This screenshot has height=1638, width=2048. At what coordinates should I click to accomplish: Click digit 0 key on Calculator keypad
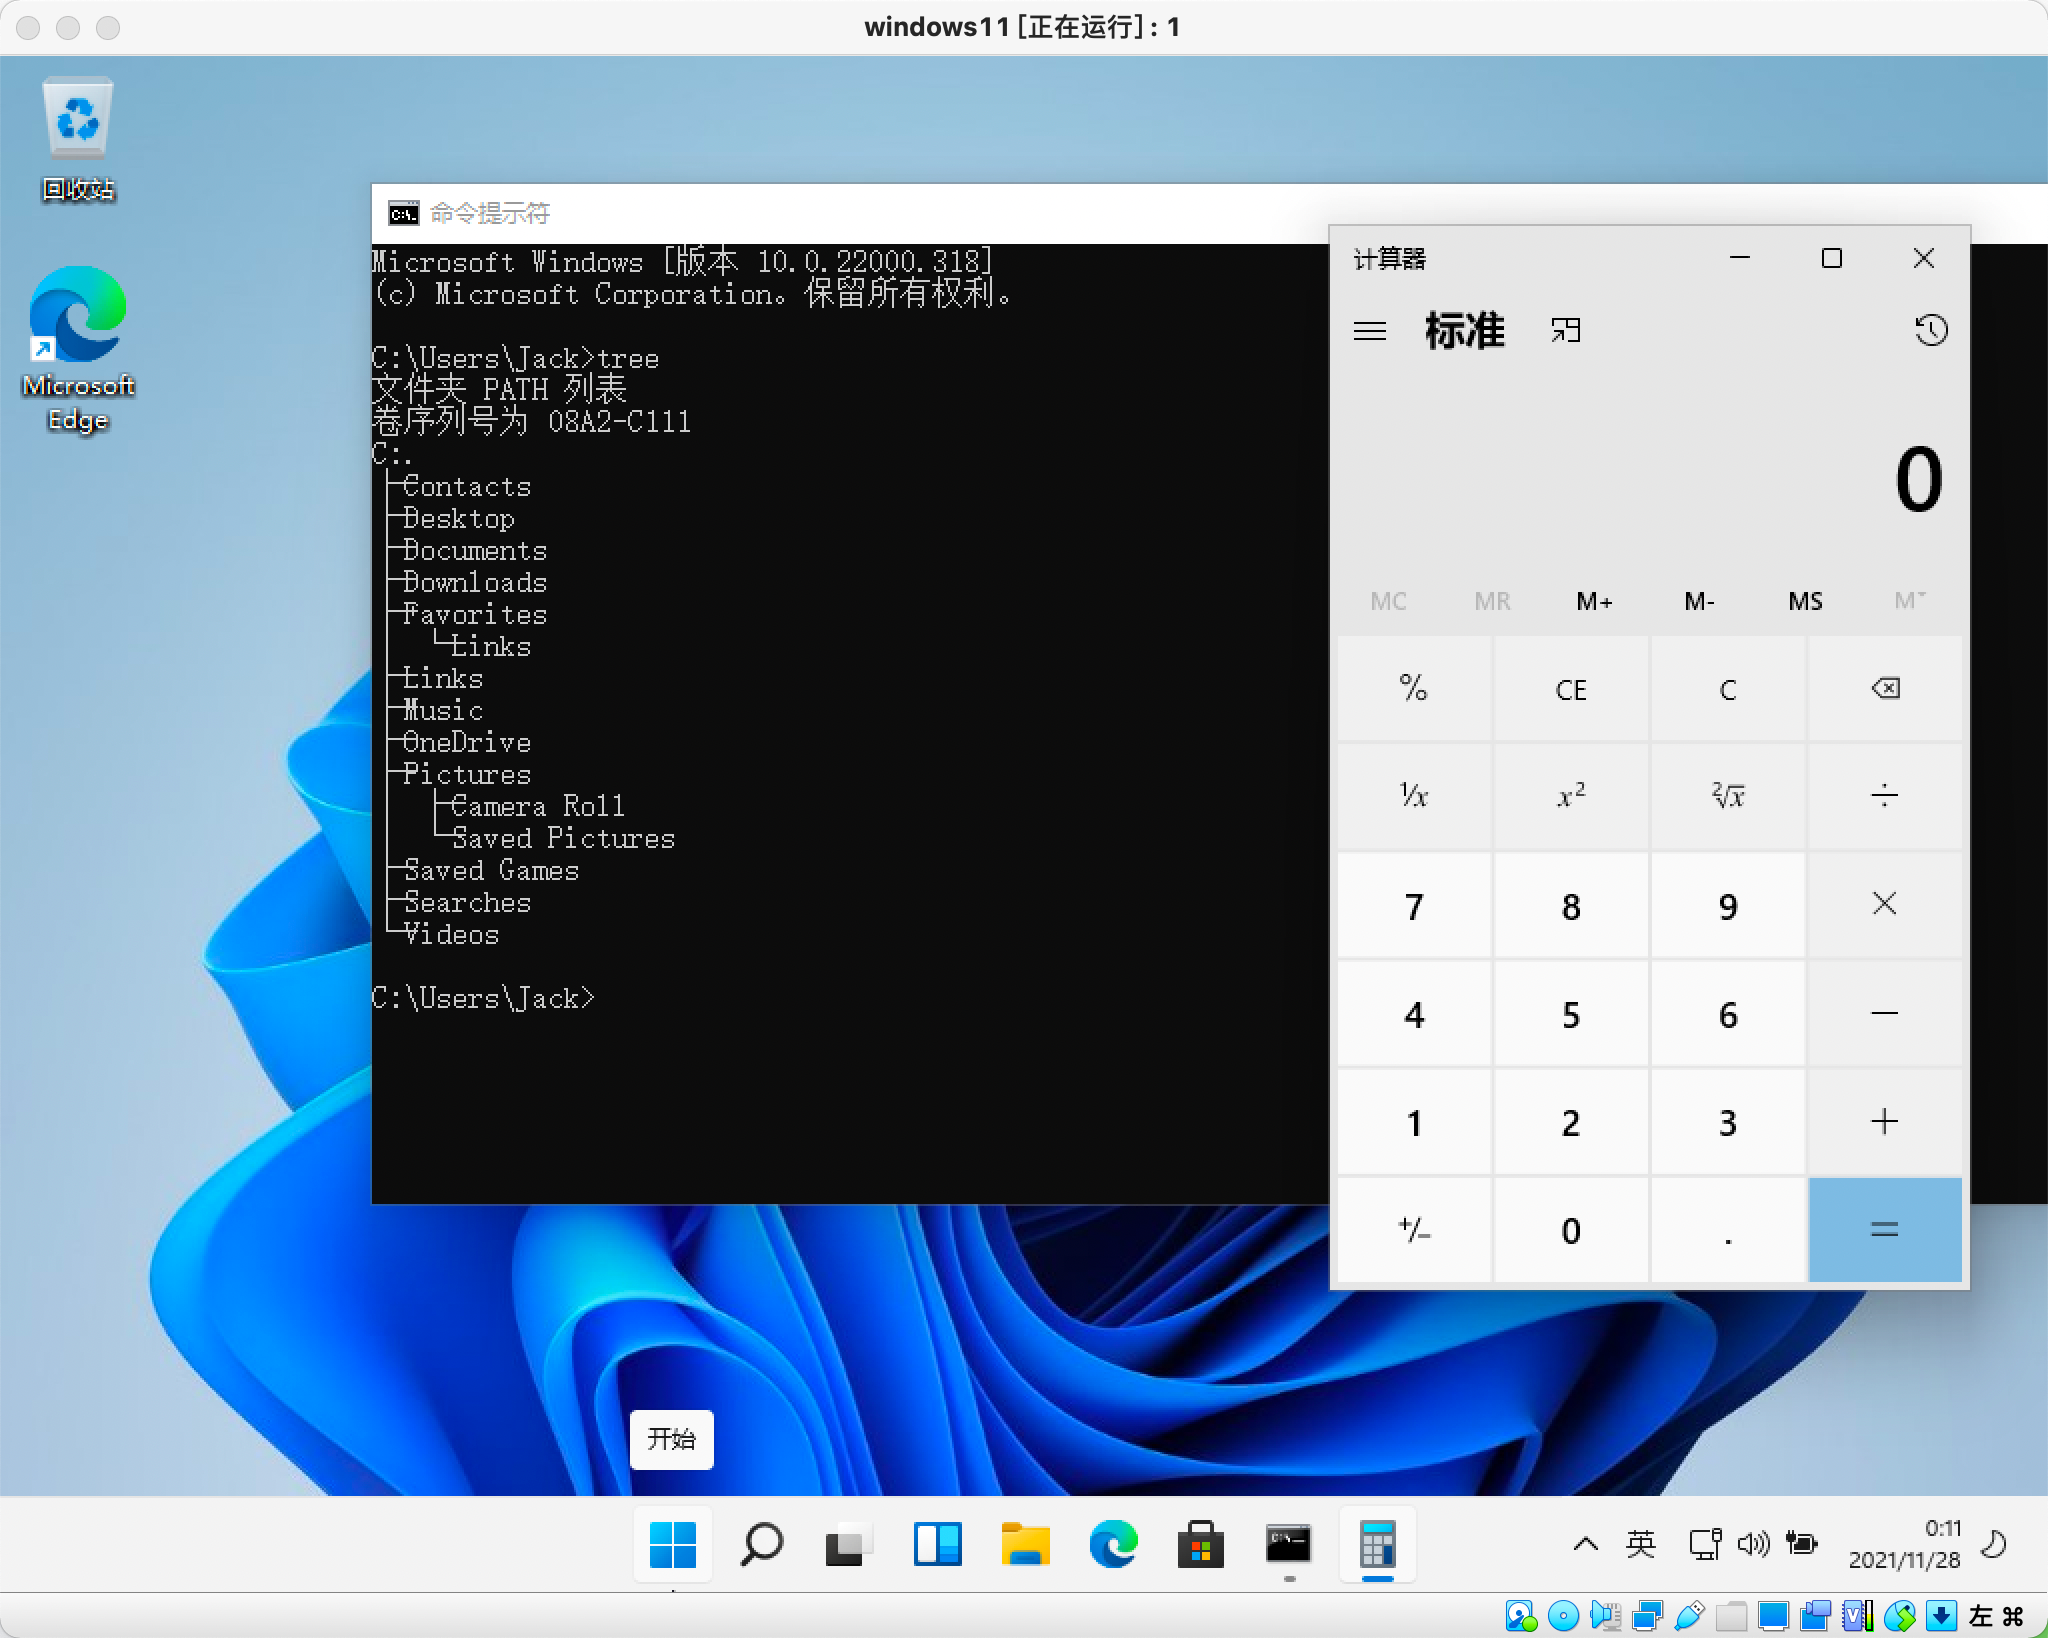pyautogui.click(x=1571, y=1230)
